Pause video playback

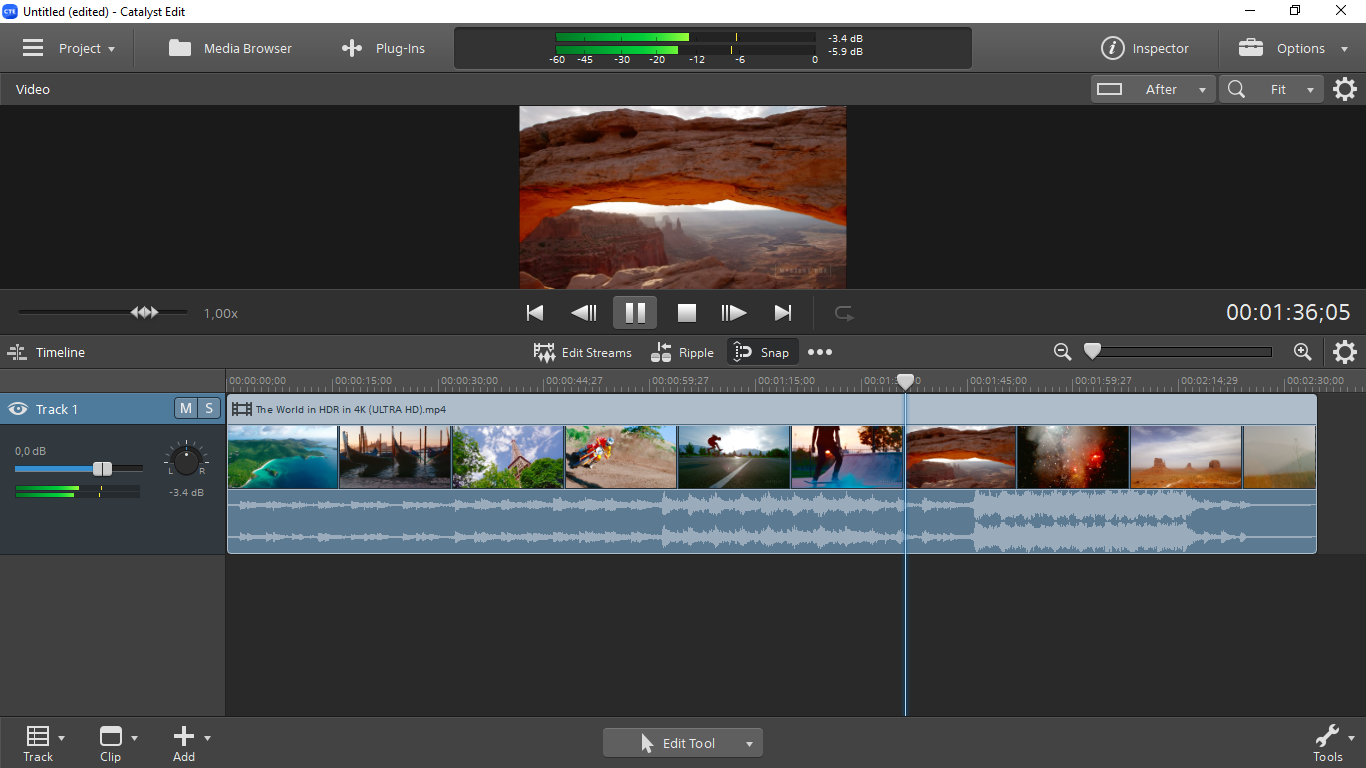tap(635, 313)
